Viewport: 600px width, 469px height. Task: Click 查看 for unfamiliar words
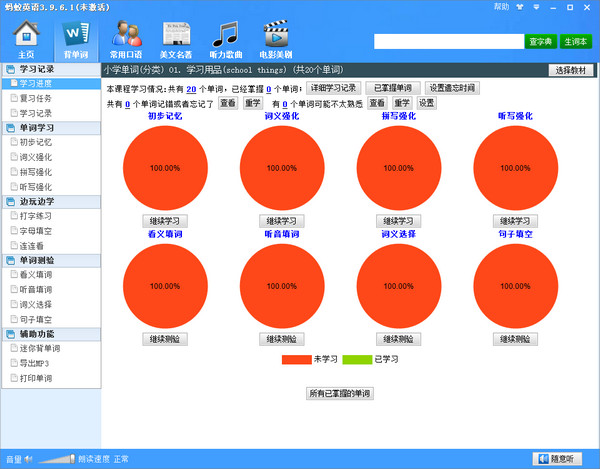(377, 103)
